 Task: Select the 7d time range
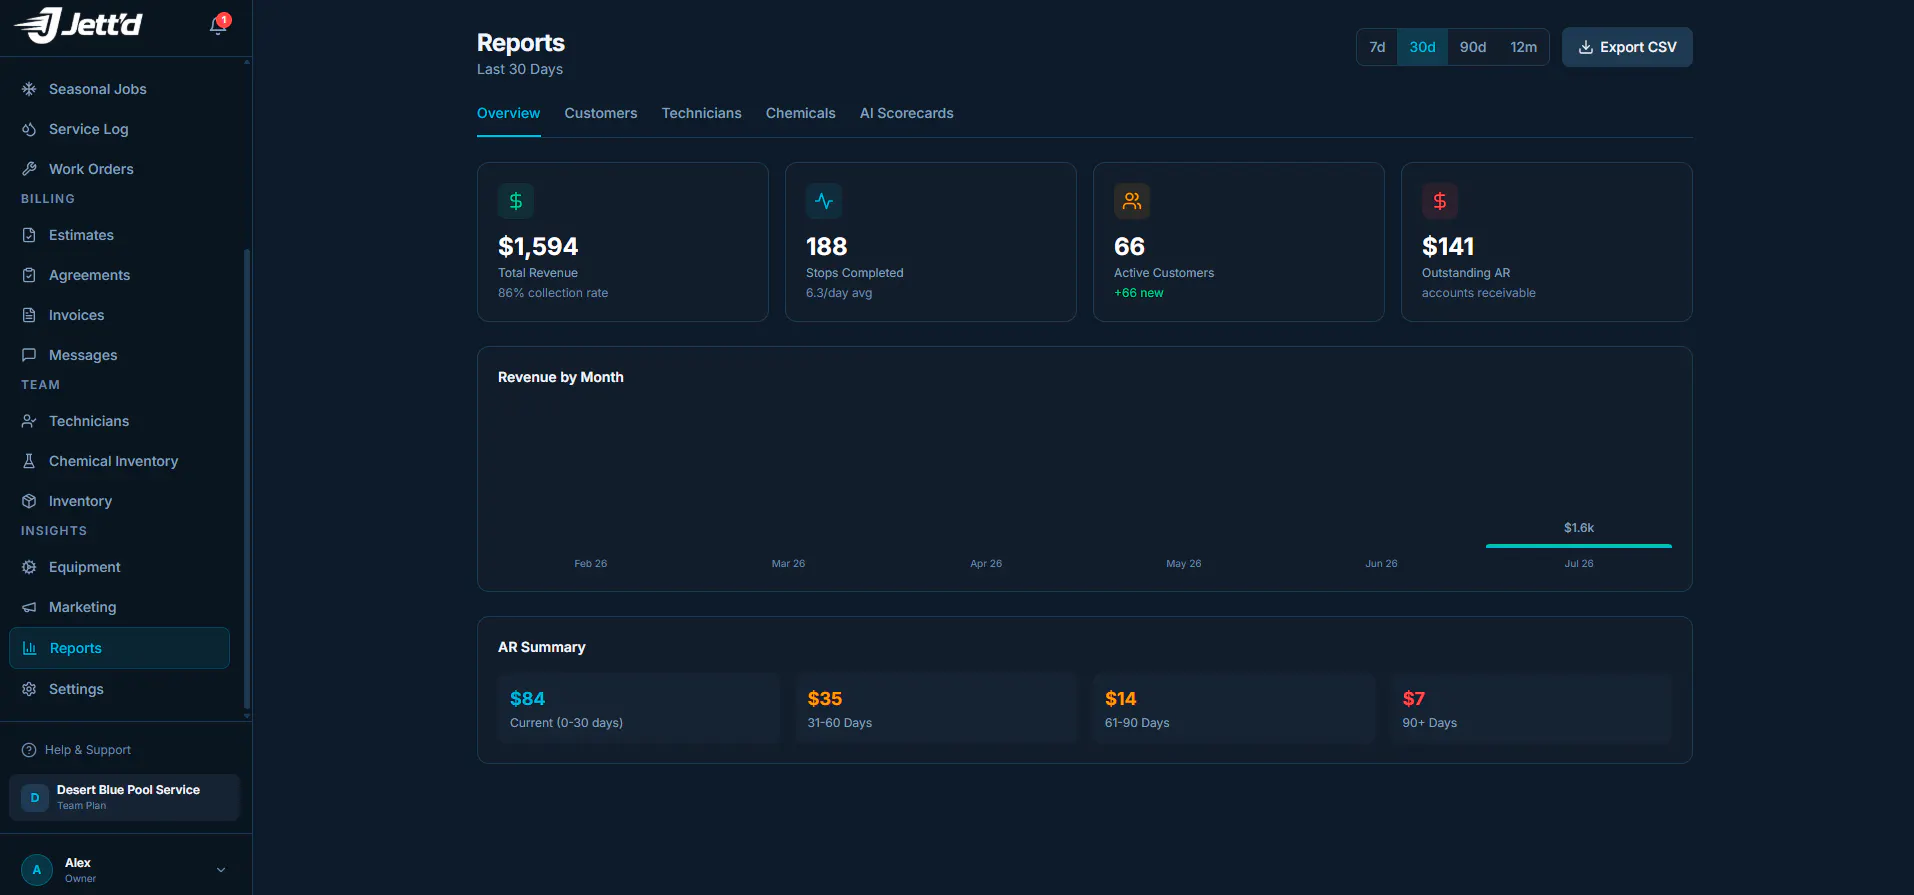pos(1377,47)
